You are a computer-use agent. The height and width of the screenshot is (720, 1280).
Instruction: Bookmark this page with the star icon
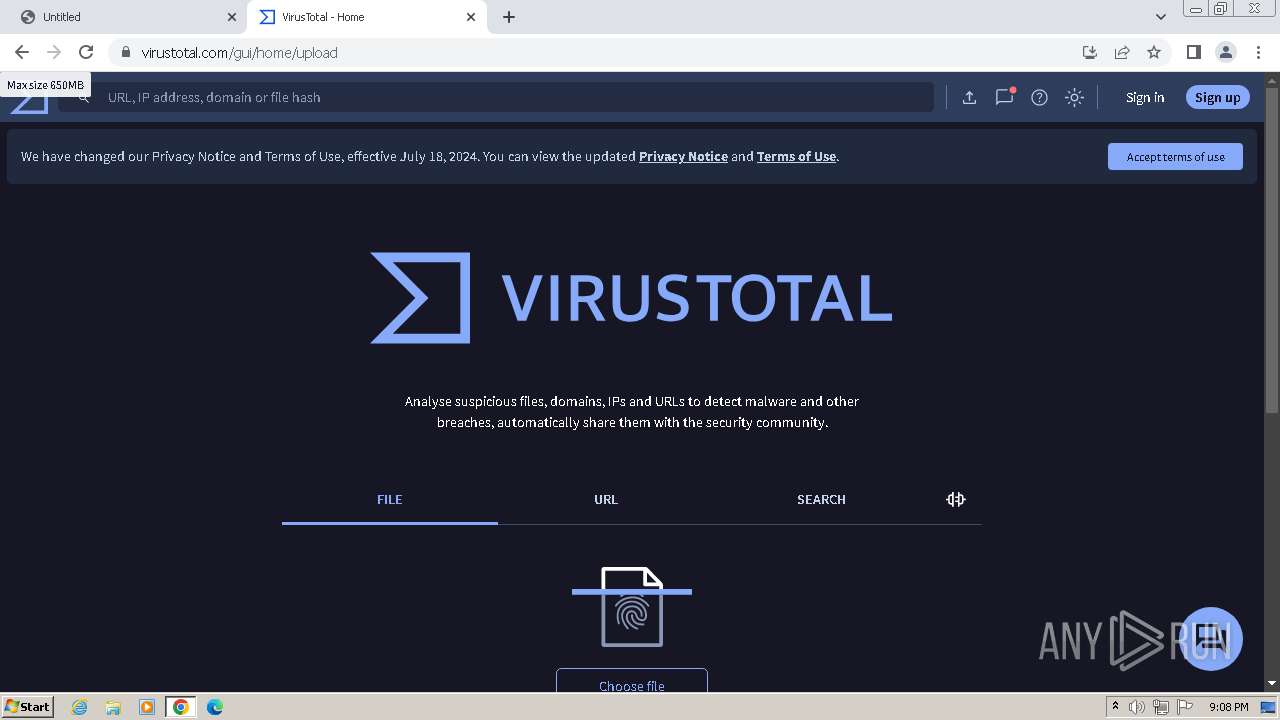[1154, 52]
